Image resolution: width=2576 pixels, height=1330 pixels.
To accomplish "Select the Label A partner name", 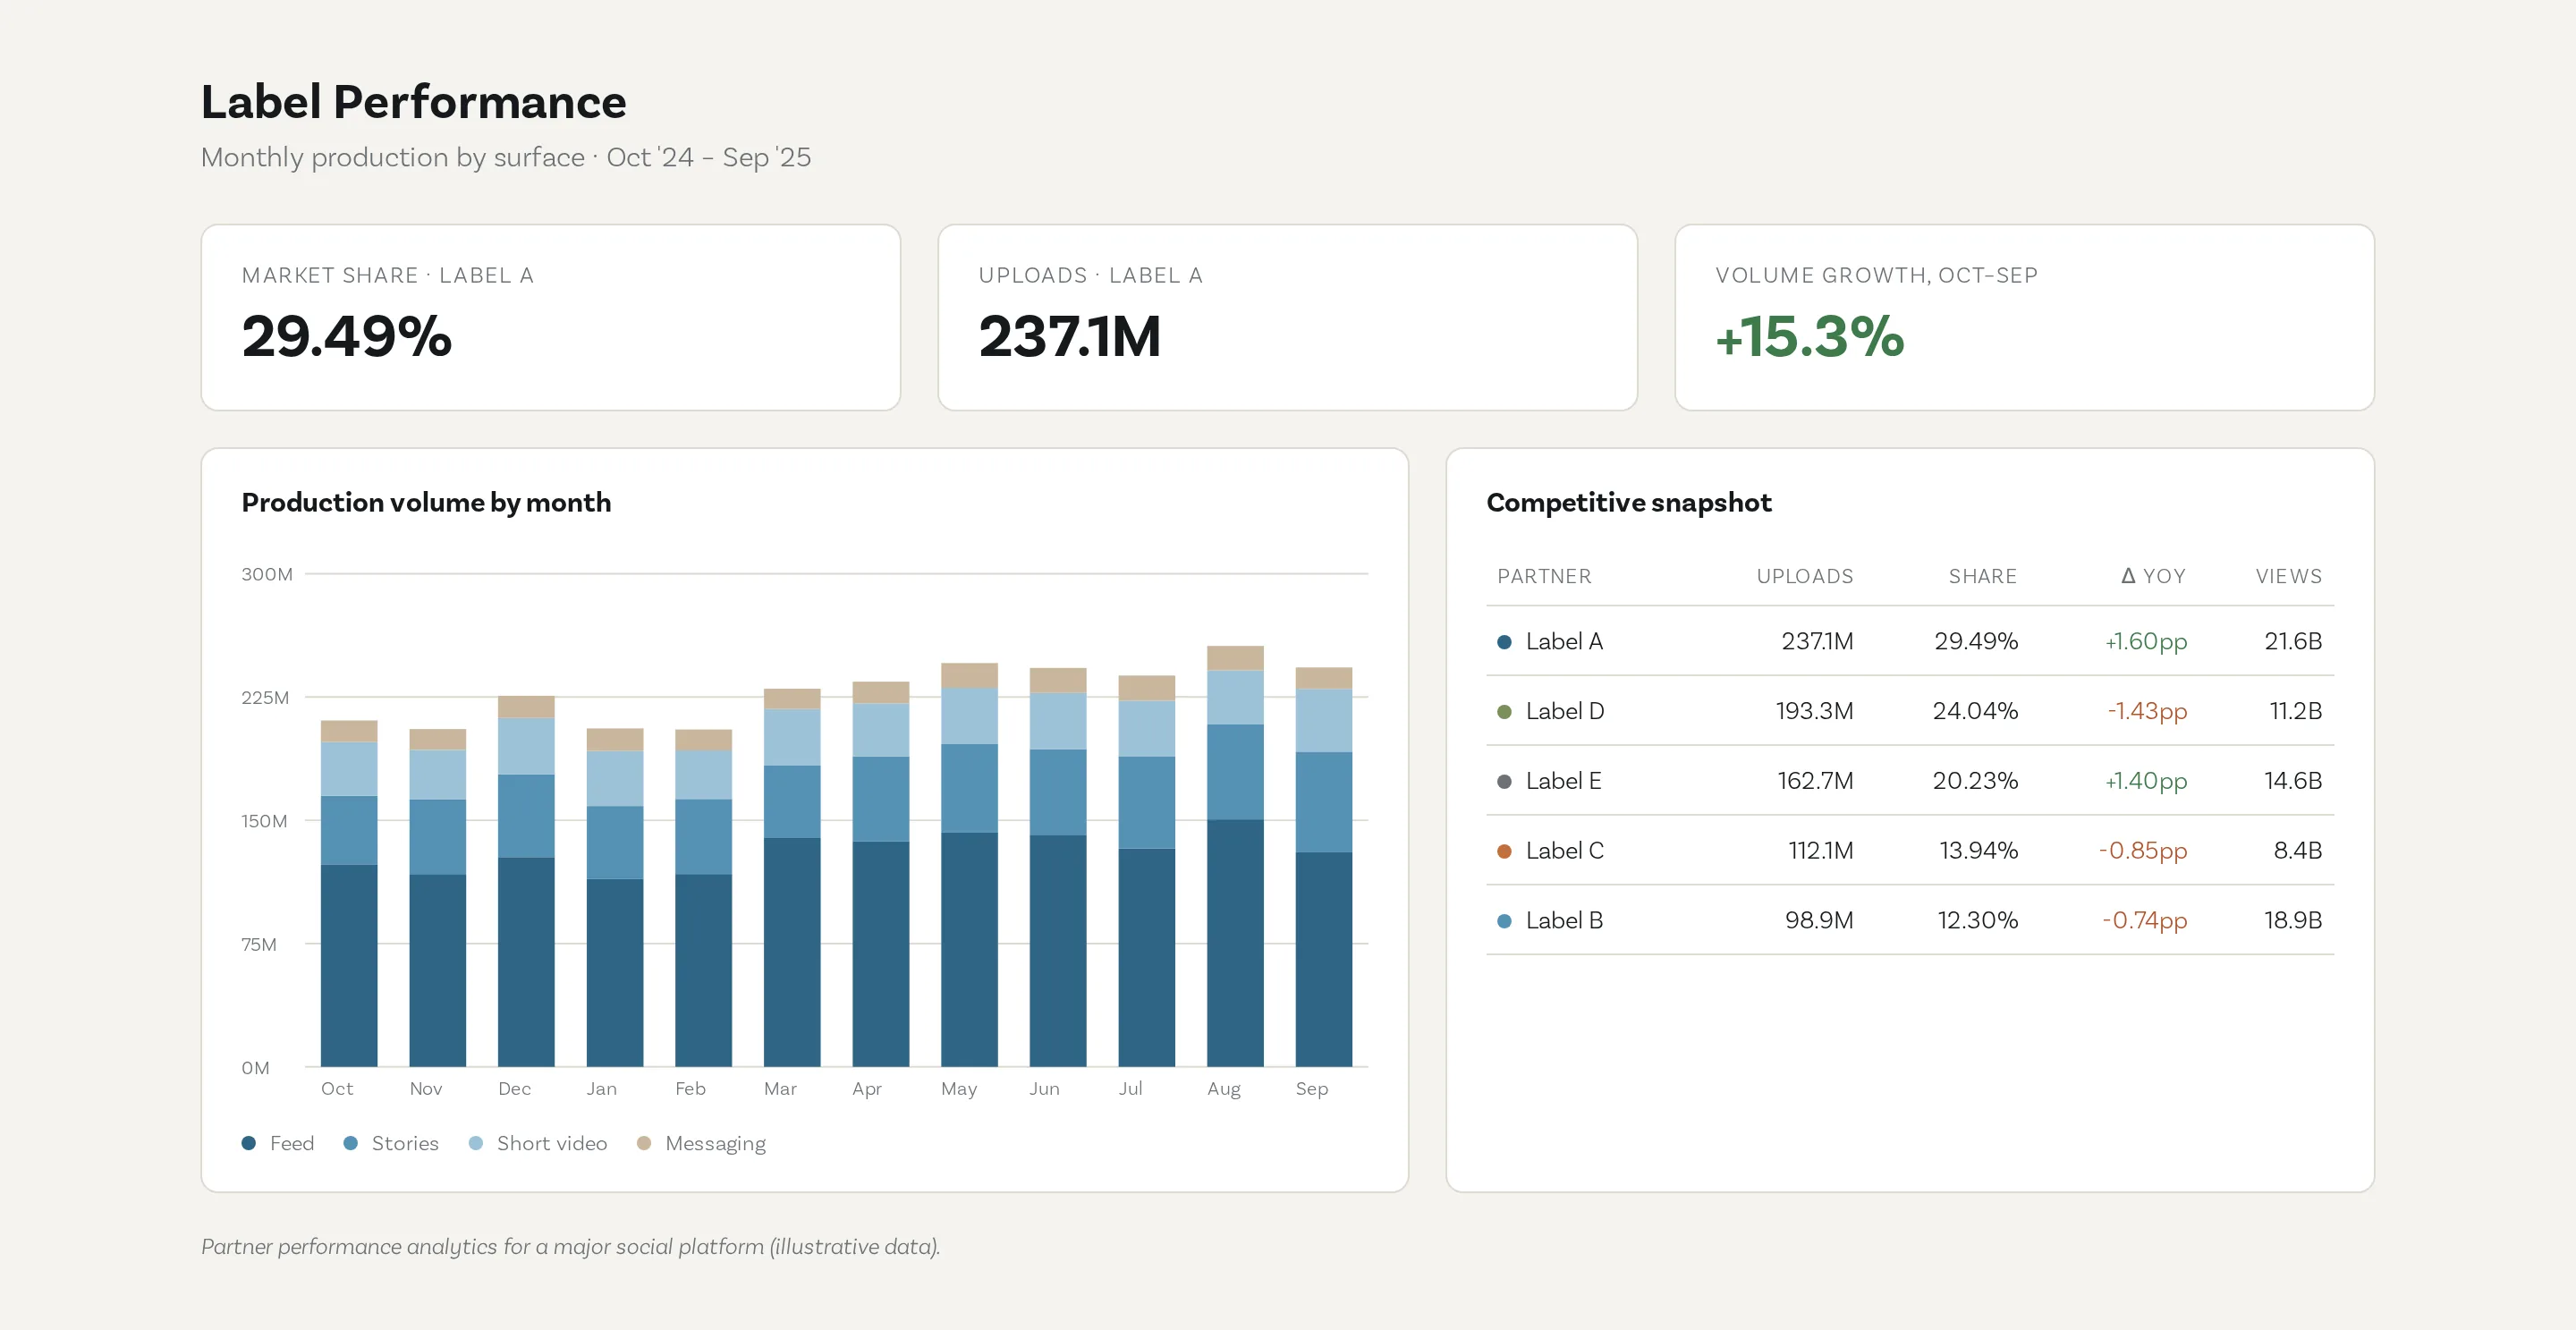I will 1564,641.
